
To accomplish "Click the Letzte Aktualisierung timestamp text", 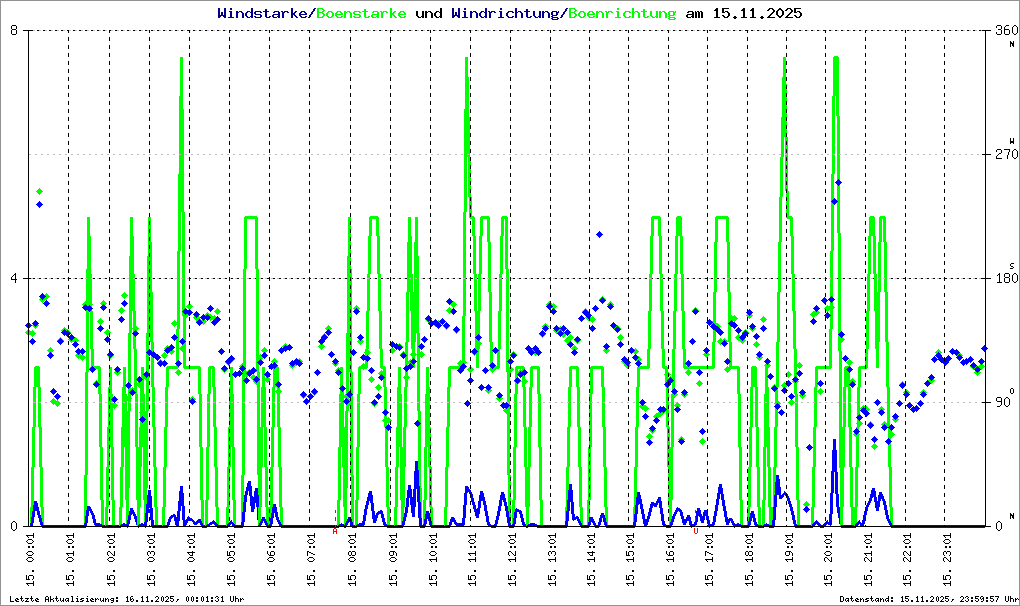I will tap(127, 599).
